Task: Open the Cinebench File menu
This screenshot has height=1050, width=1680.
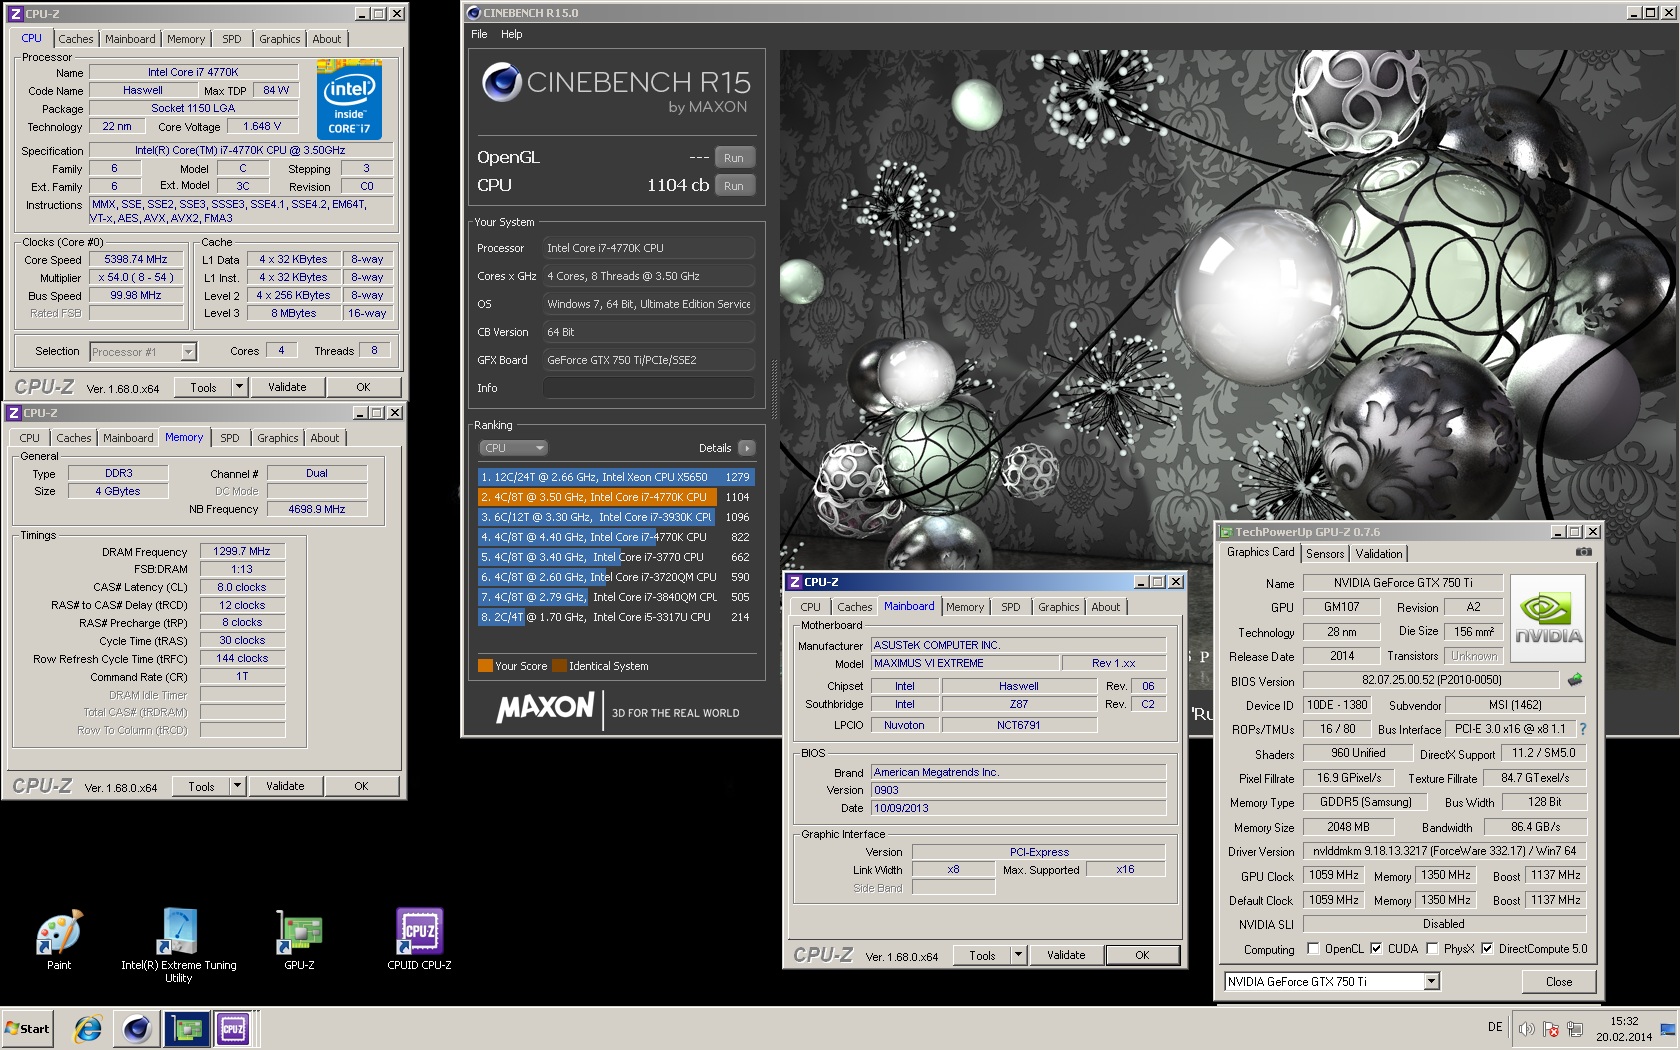Action: (x=479, y=34)
